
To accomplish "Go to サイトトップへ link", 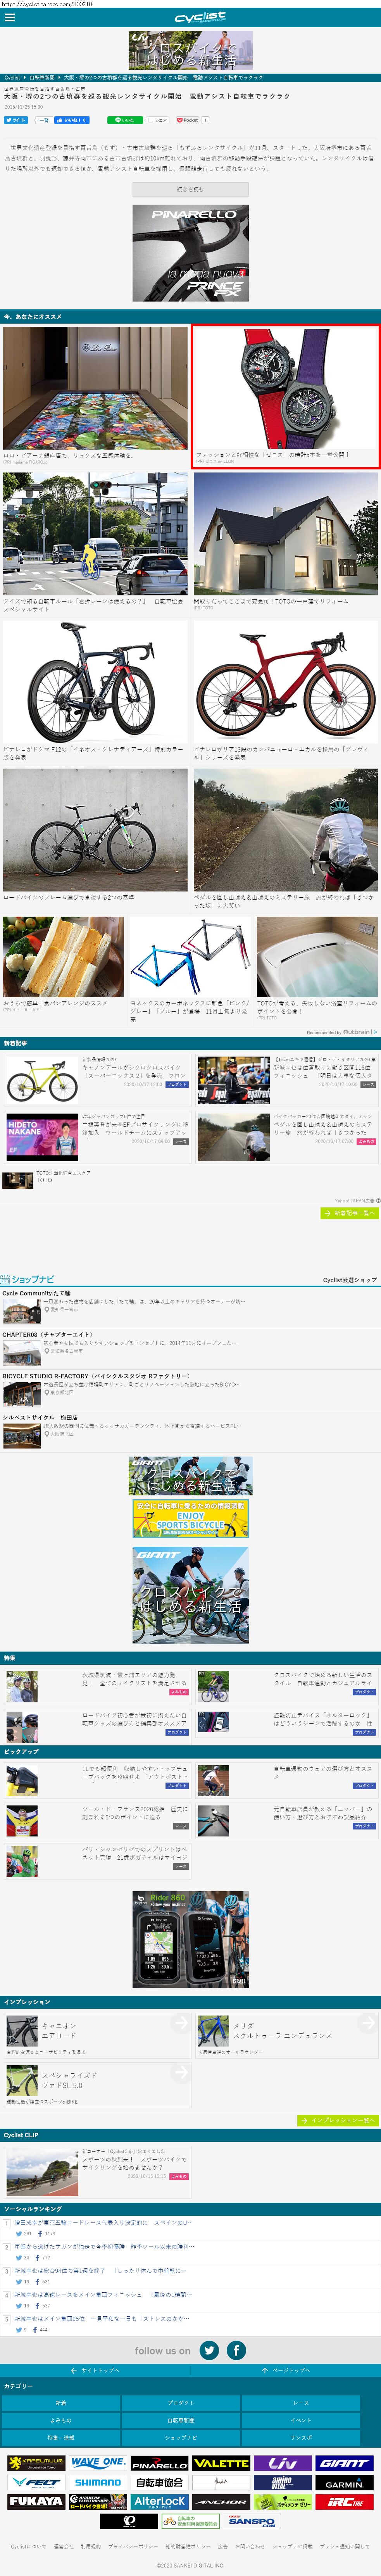I will coord(95,2371).
